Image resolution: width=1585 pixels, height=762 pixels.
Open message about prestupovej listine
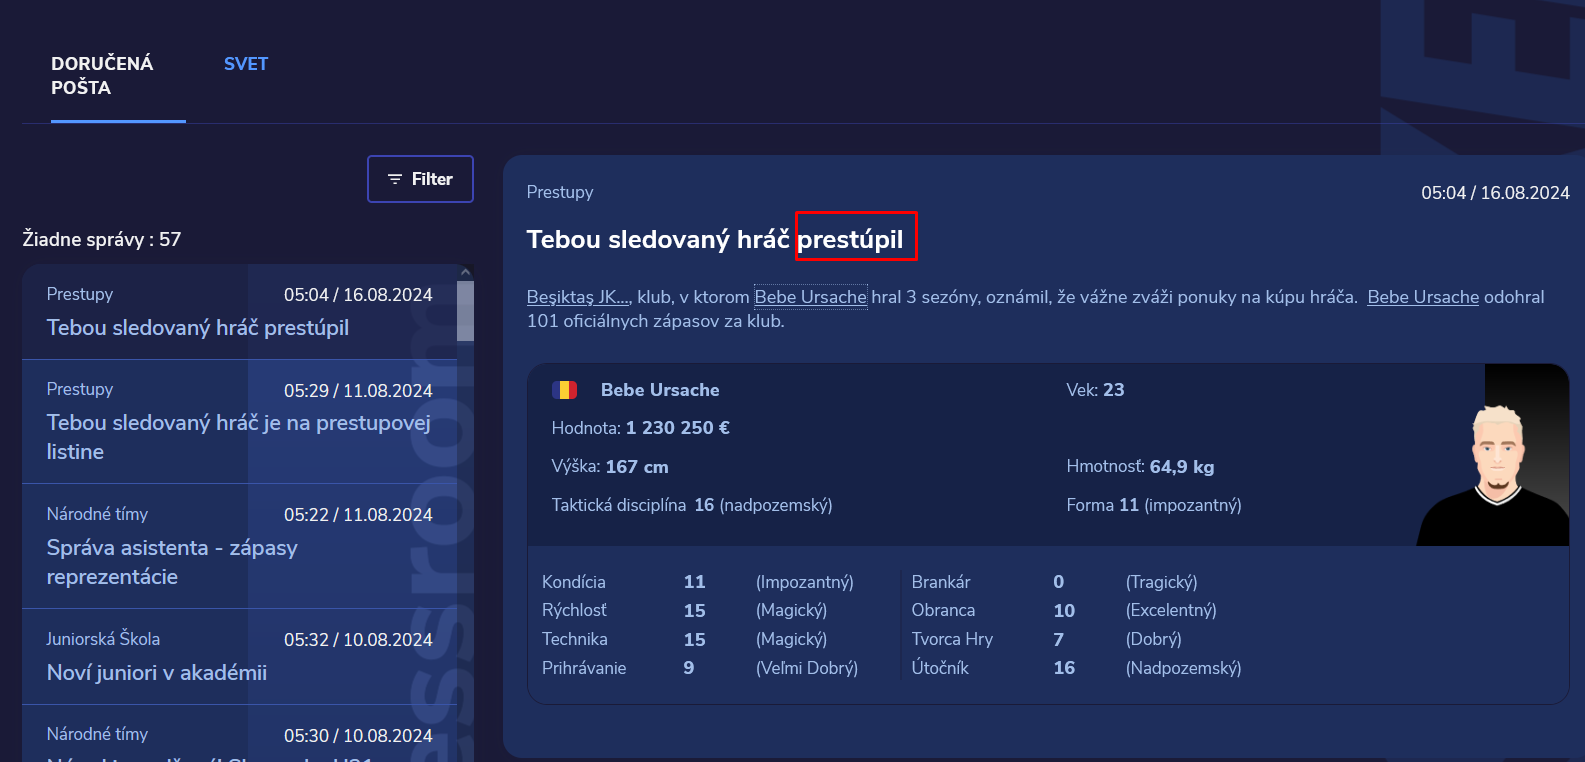[240, 422]
